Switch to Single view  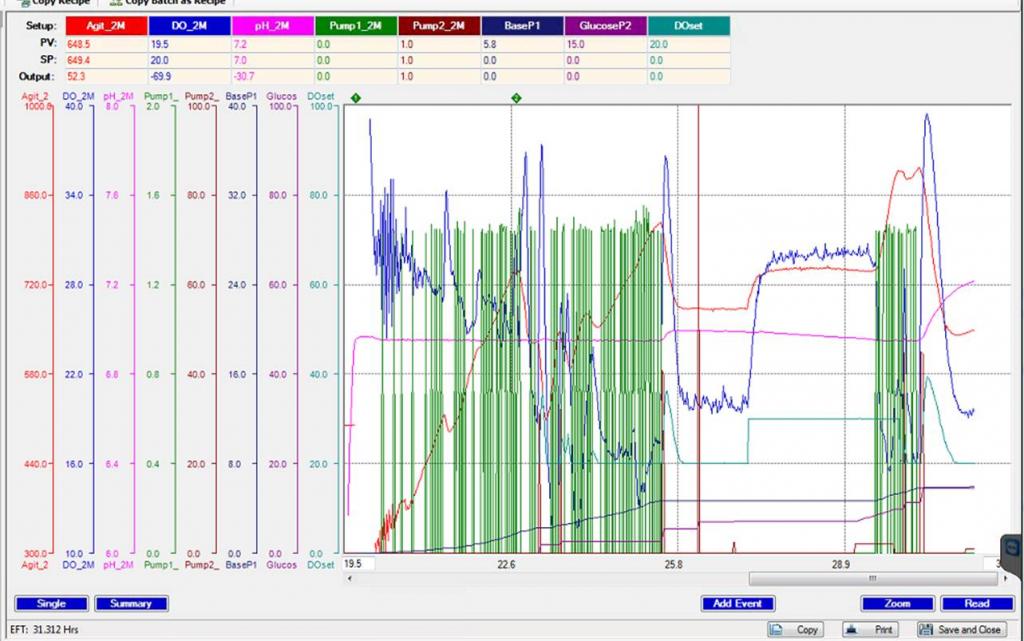51,603
